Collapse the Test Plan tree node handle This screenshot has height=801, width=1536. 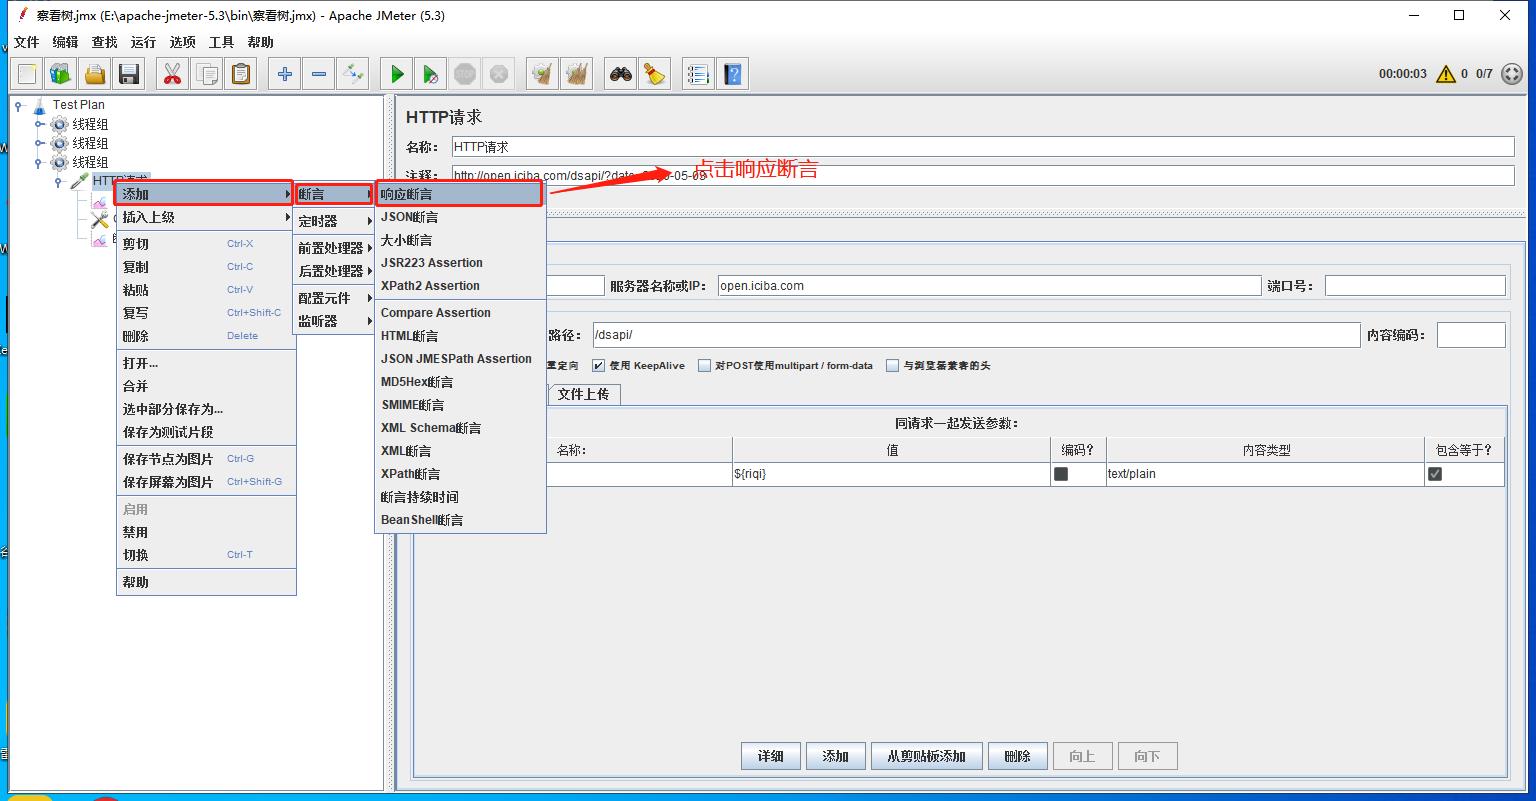(x=19, y=105)
